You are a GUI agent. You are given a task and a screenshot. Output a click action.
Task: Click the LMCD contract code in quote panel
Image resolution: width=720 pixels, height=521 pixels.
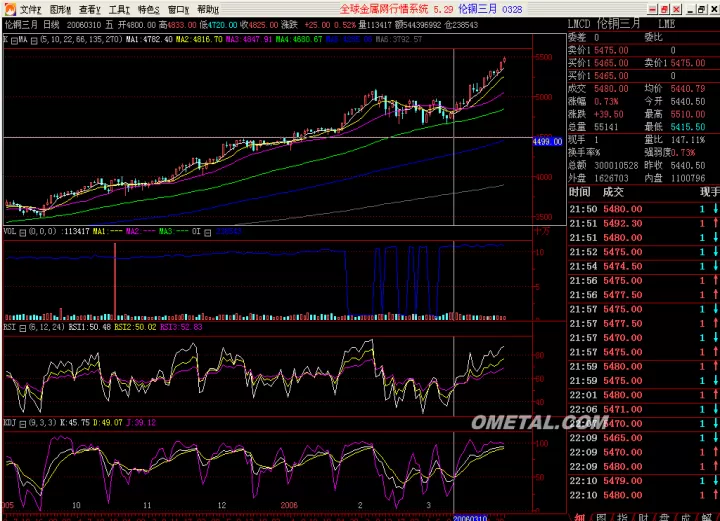(x=579, y=24)
